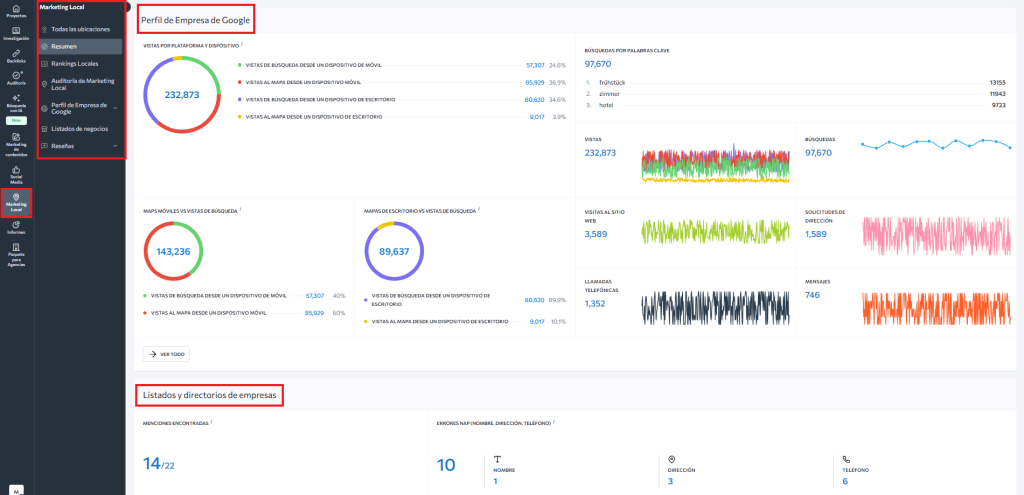Collapse the Marketing Local side panel
1024x495 pixels.
click(x=127, y=7)
